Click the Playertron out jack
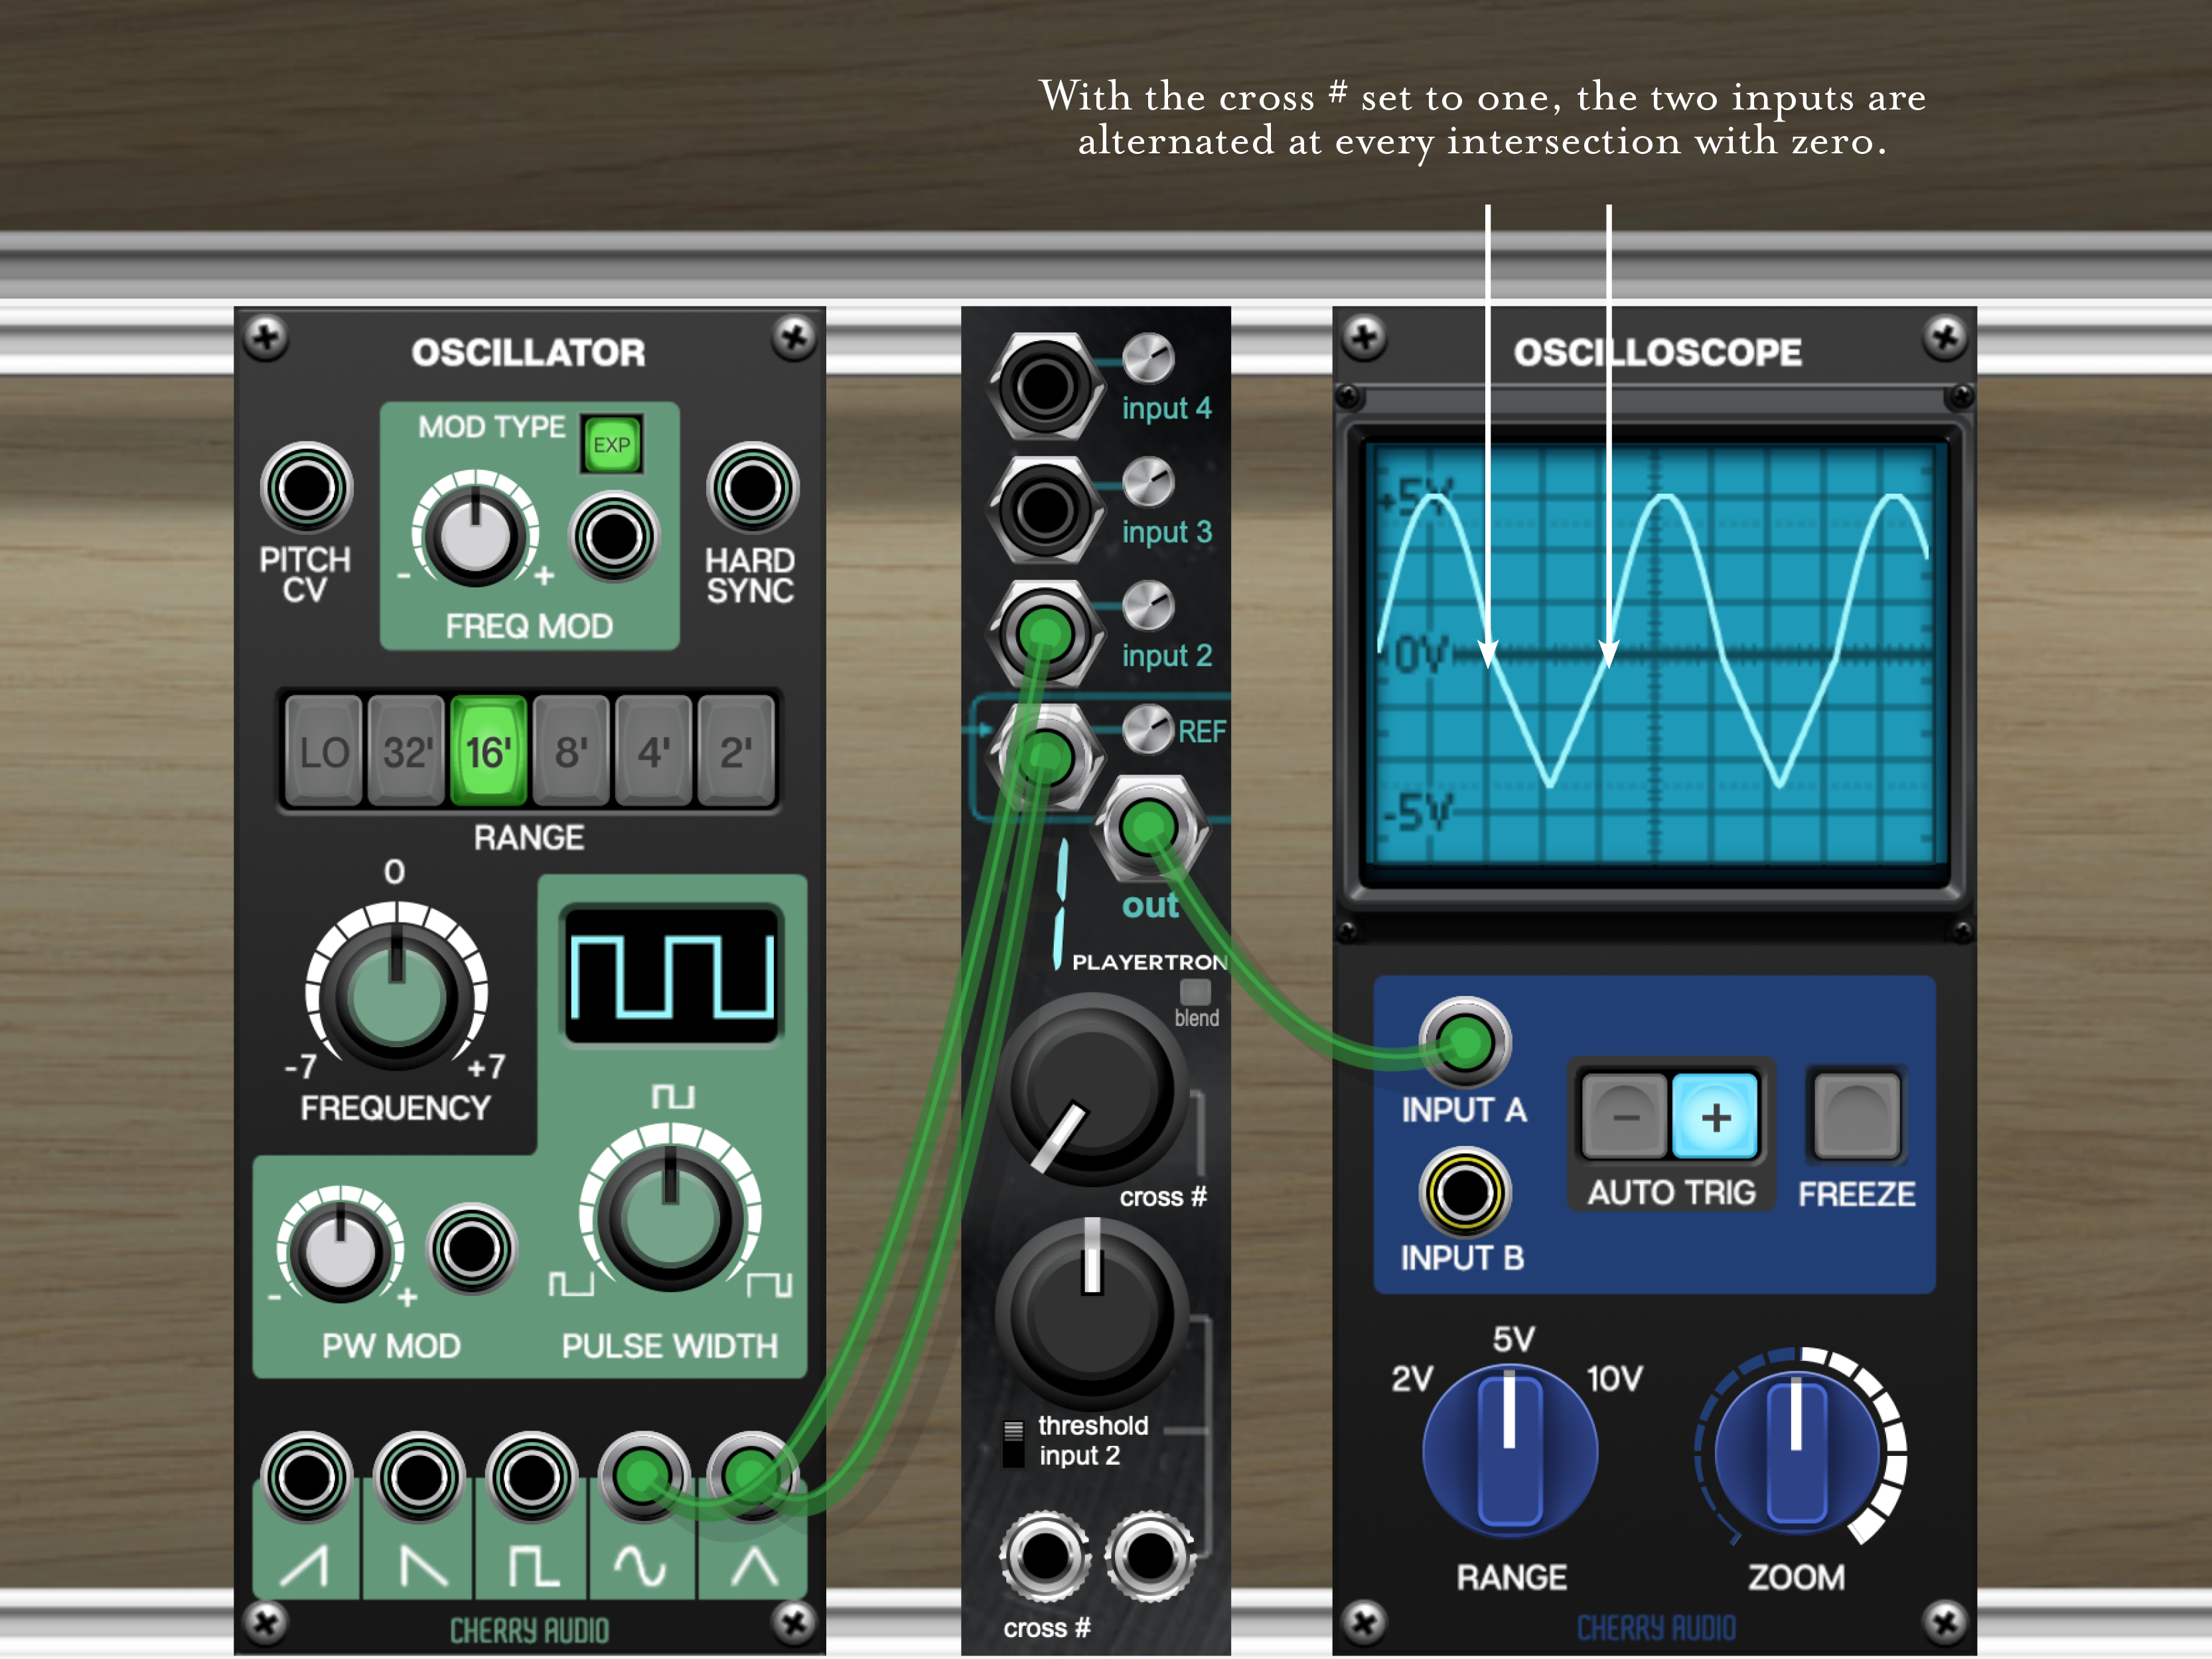This screenshot has width=2212, height=1659. (x=1149, y=828)
